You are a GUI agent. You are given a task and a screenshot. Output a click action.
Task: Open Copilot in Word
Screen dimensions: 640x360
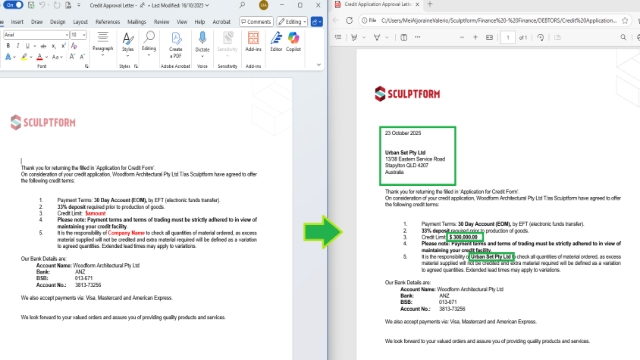coord(293,42)
